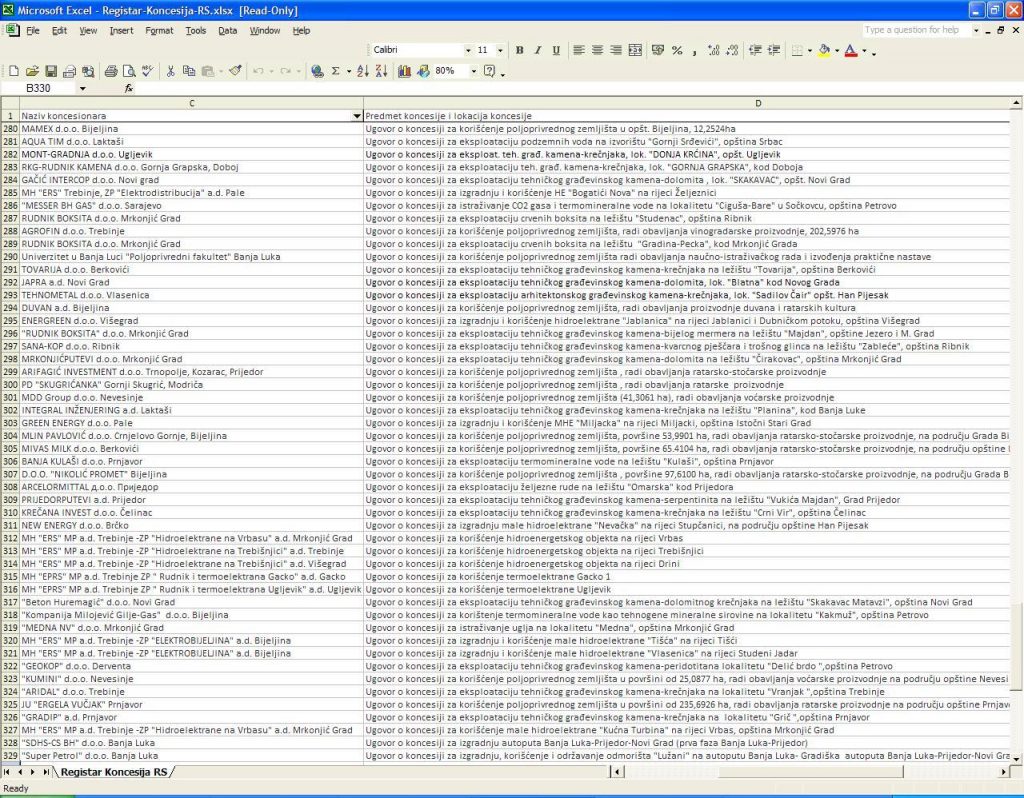1024x798 pixels.
Task: Insert a hyperlink via globe icon
Action: 317,71
